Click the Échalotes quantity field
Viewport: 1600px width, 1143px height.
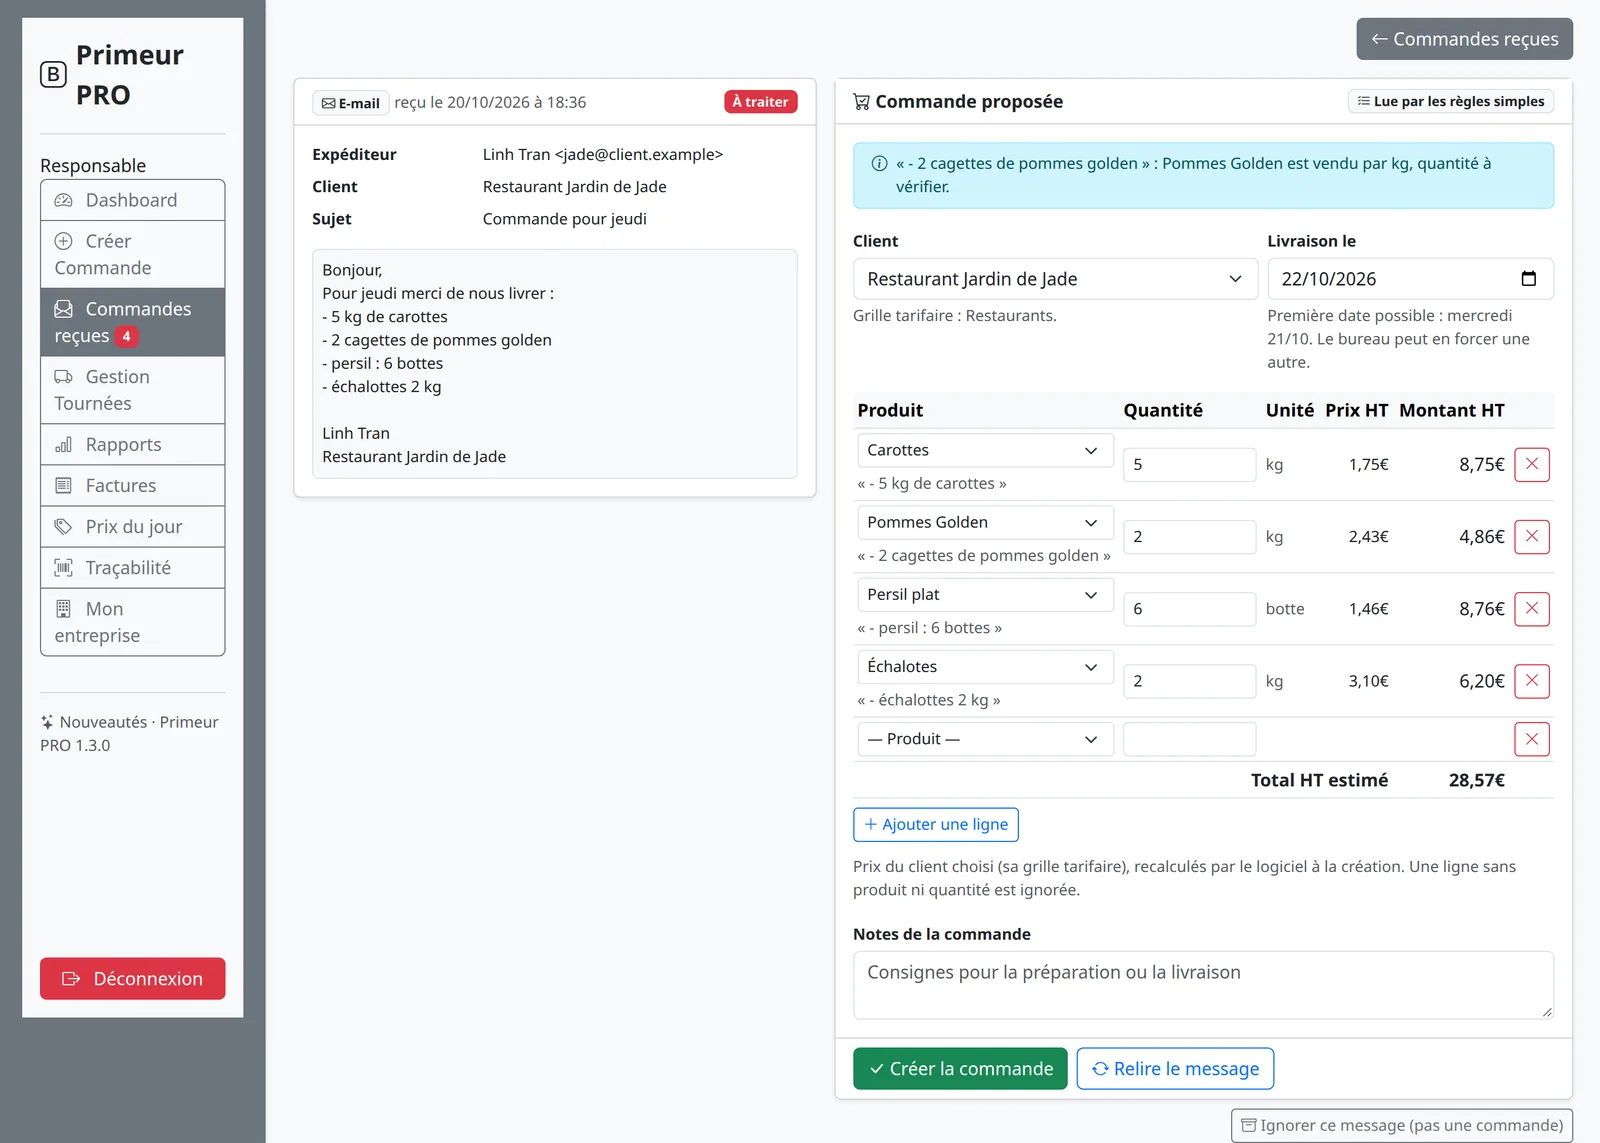(1189, 681)
